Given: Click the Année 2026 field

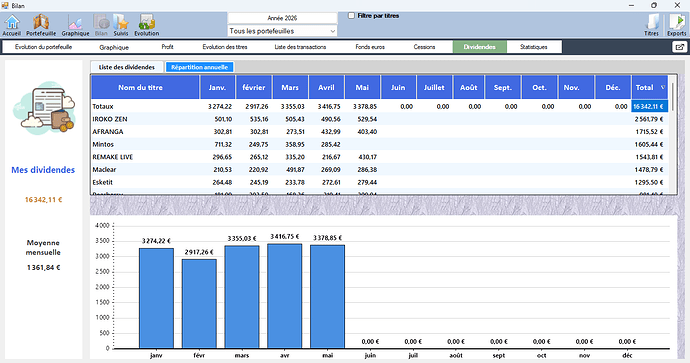Looking at the screenshot, I should coord(282,18).
